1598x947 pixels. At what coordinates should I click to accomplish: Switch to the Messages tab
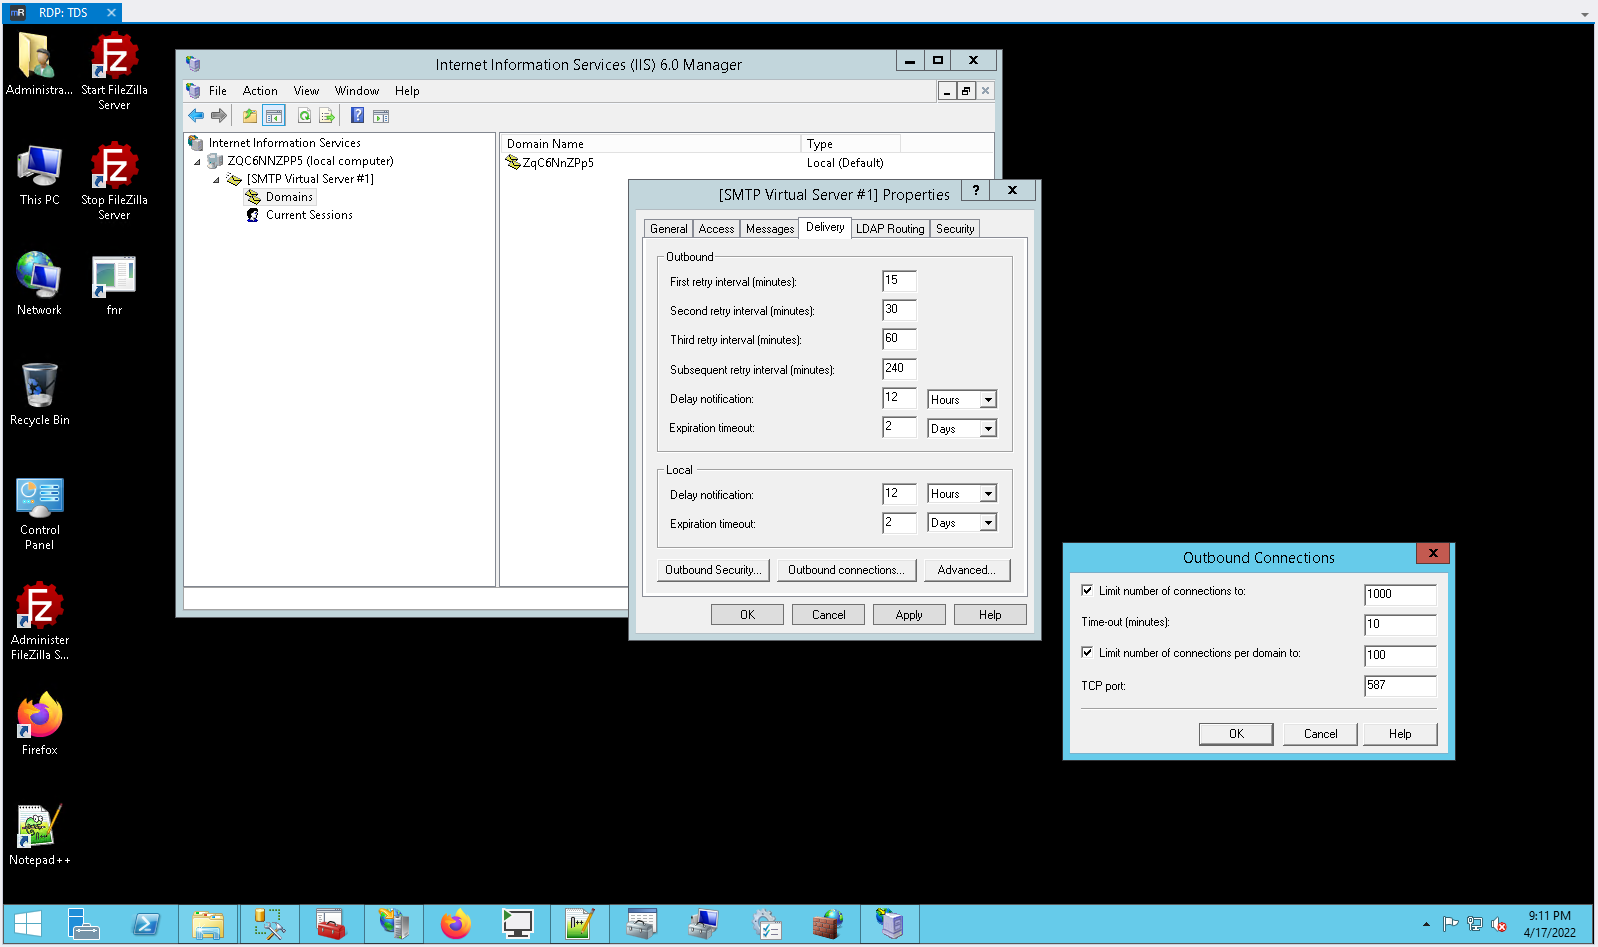tap(770, 229)
